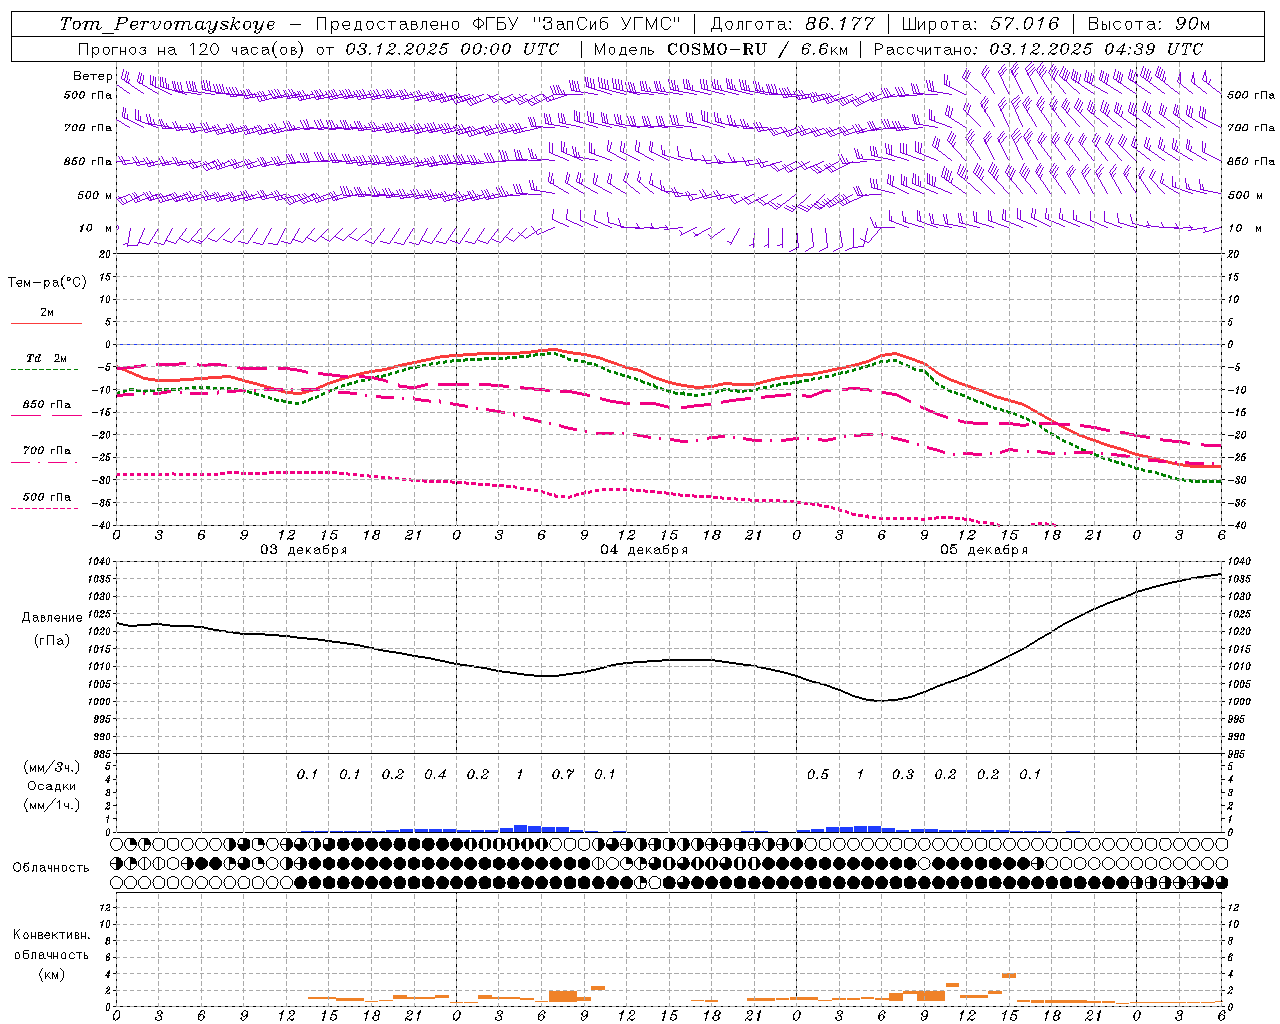Viewport: 1280px width, 1024px height.
Task: Select the left 700 гПа wind level label
Action: [88, 128]
